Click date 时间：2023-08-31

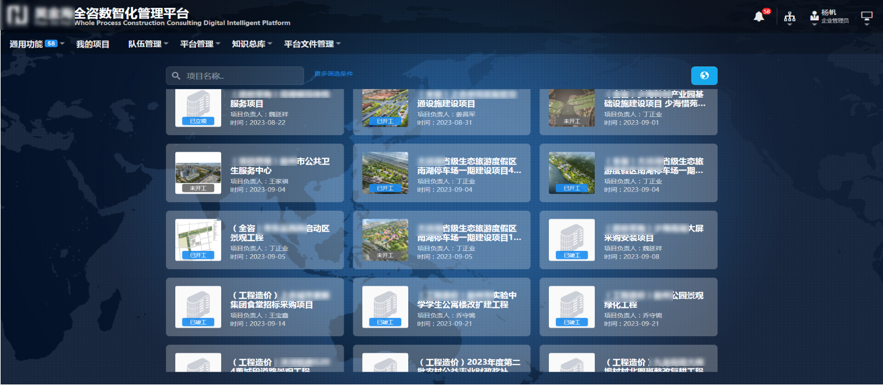pyautogui.click(x=445, y=122)
